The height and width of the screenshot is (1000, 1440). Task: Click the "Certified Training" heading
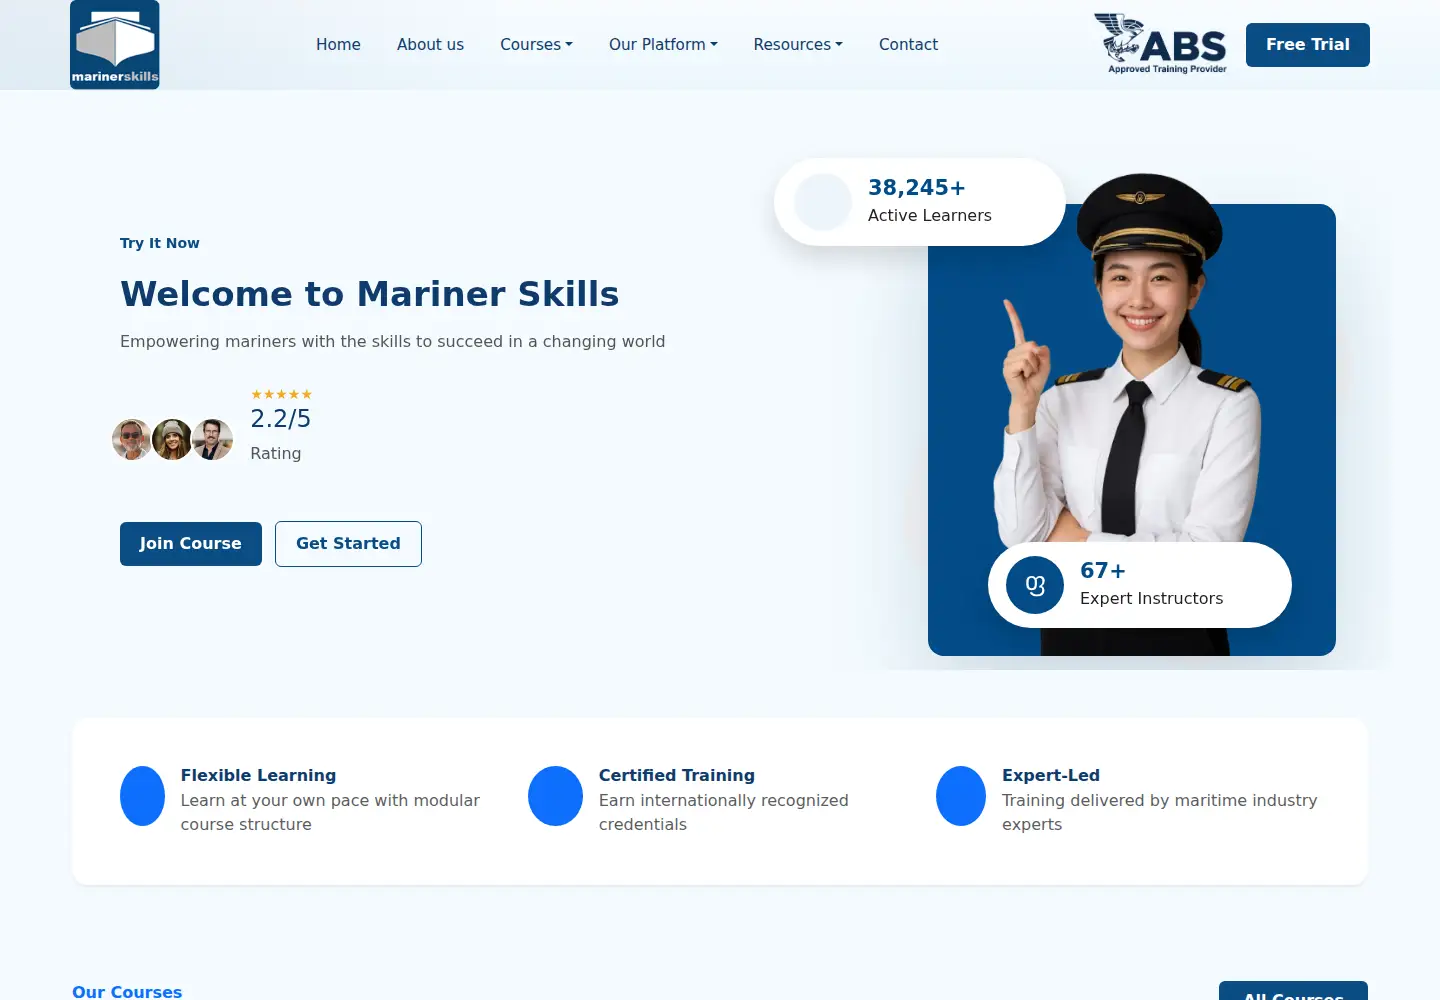(x=677, y=775)
